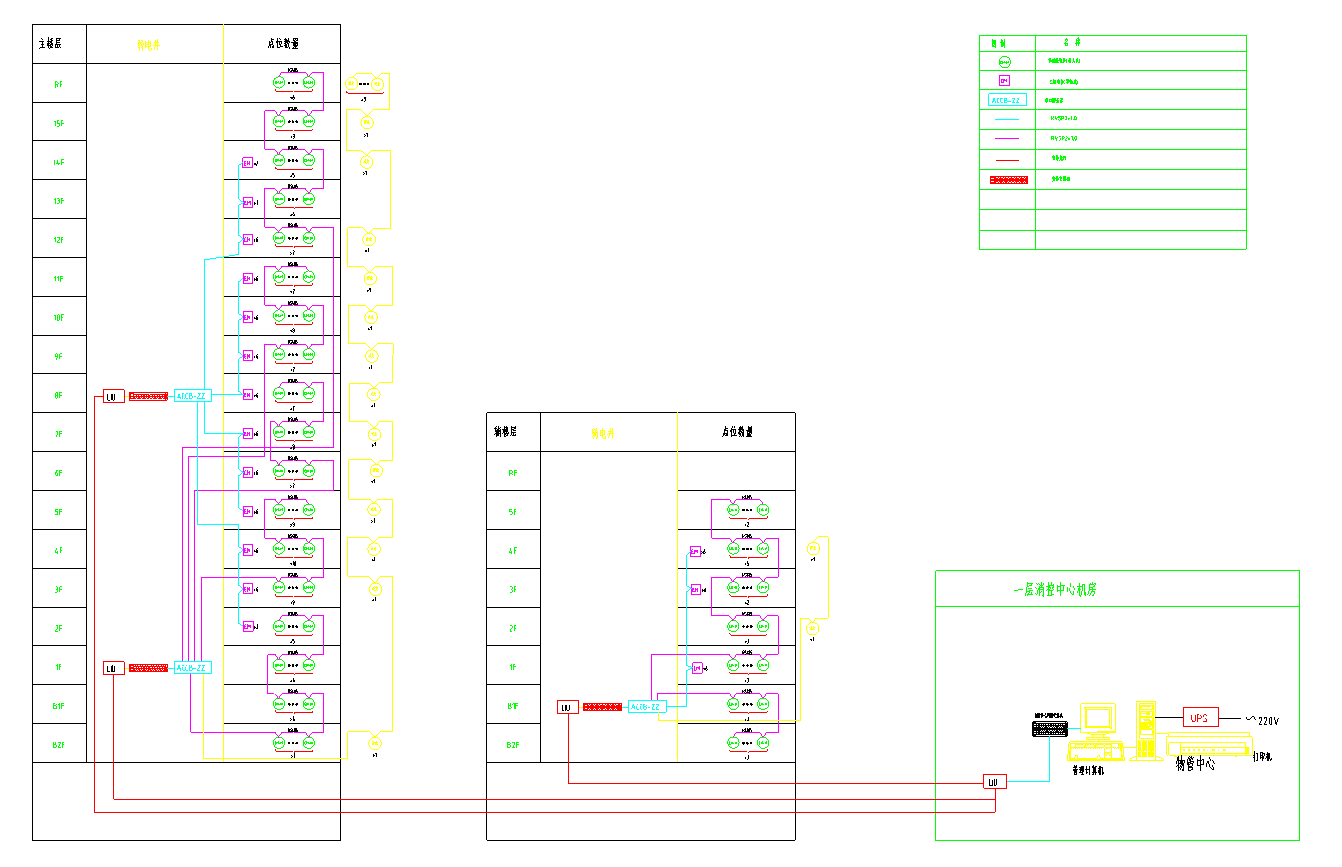Select the LIU box in the control room
This screenshot has width=1342, height=867.
point(994,782)
